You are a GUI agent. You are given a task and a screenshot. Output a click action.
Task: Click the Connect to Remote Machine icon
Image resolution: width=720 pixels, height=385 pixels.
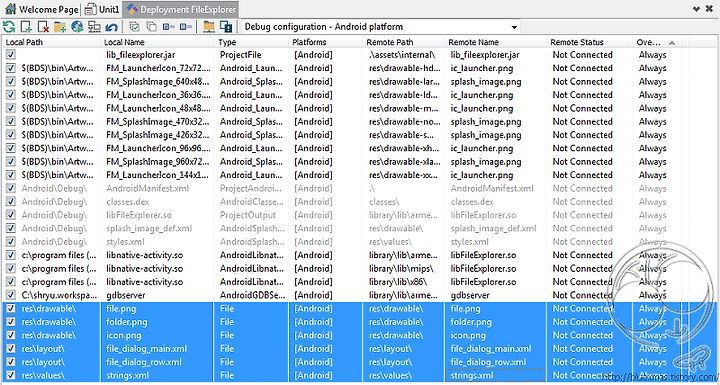click(x=94, y=27)
